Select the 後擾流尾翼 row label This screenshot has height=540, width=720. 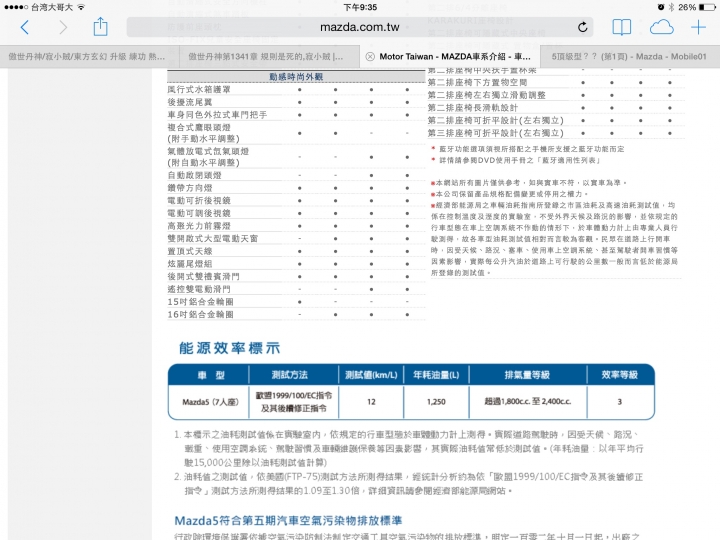[x=190, y=102]
